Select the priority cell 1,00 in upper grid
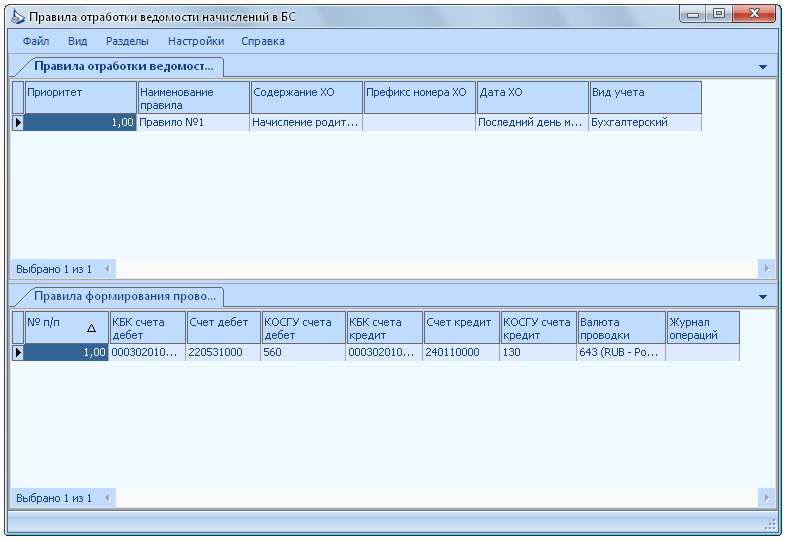The width and height of the screenshot is (785, 541). click(80, 122)
